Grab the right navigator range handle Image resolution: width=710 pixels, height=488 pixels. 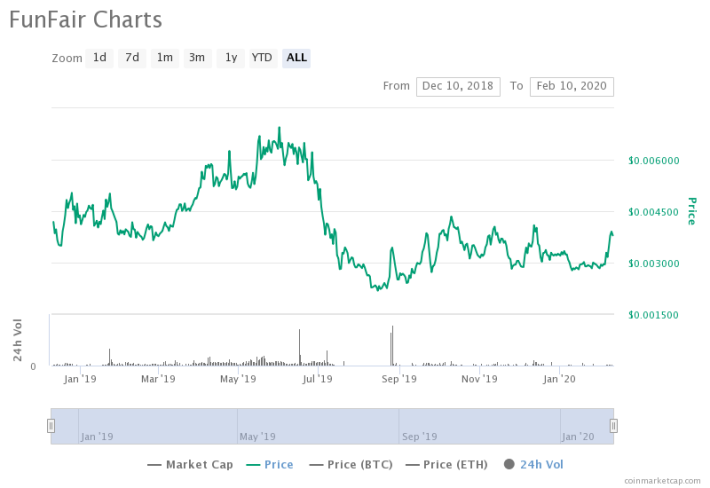point(614,426)
